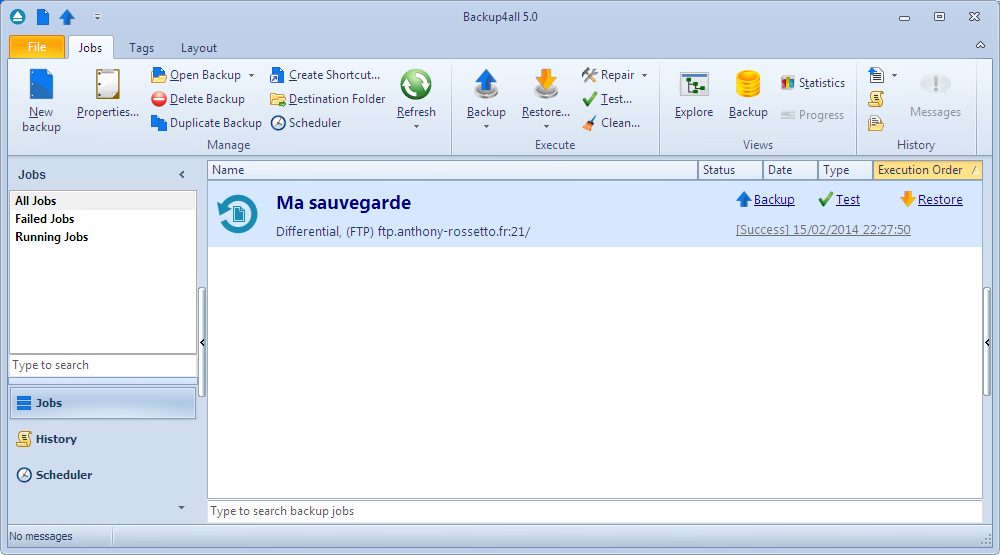Click the Messages icon in History group
This screenshot has height=555, width=1000.
click(935, 85)
